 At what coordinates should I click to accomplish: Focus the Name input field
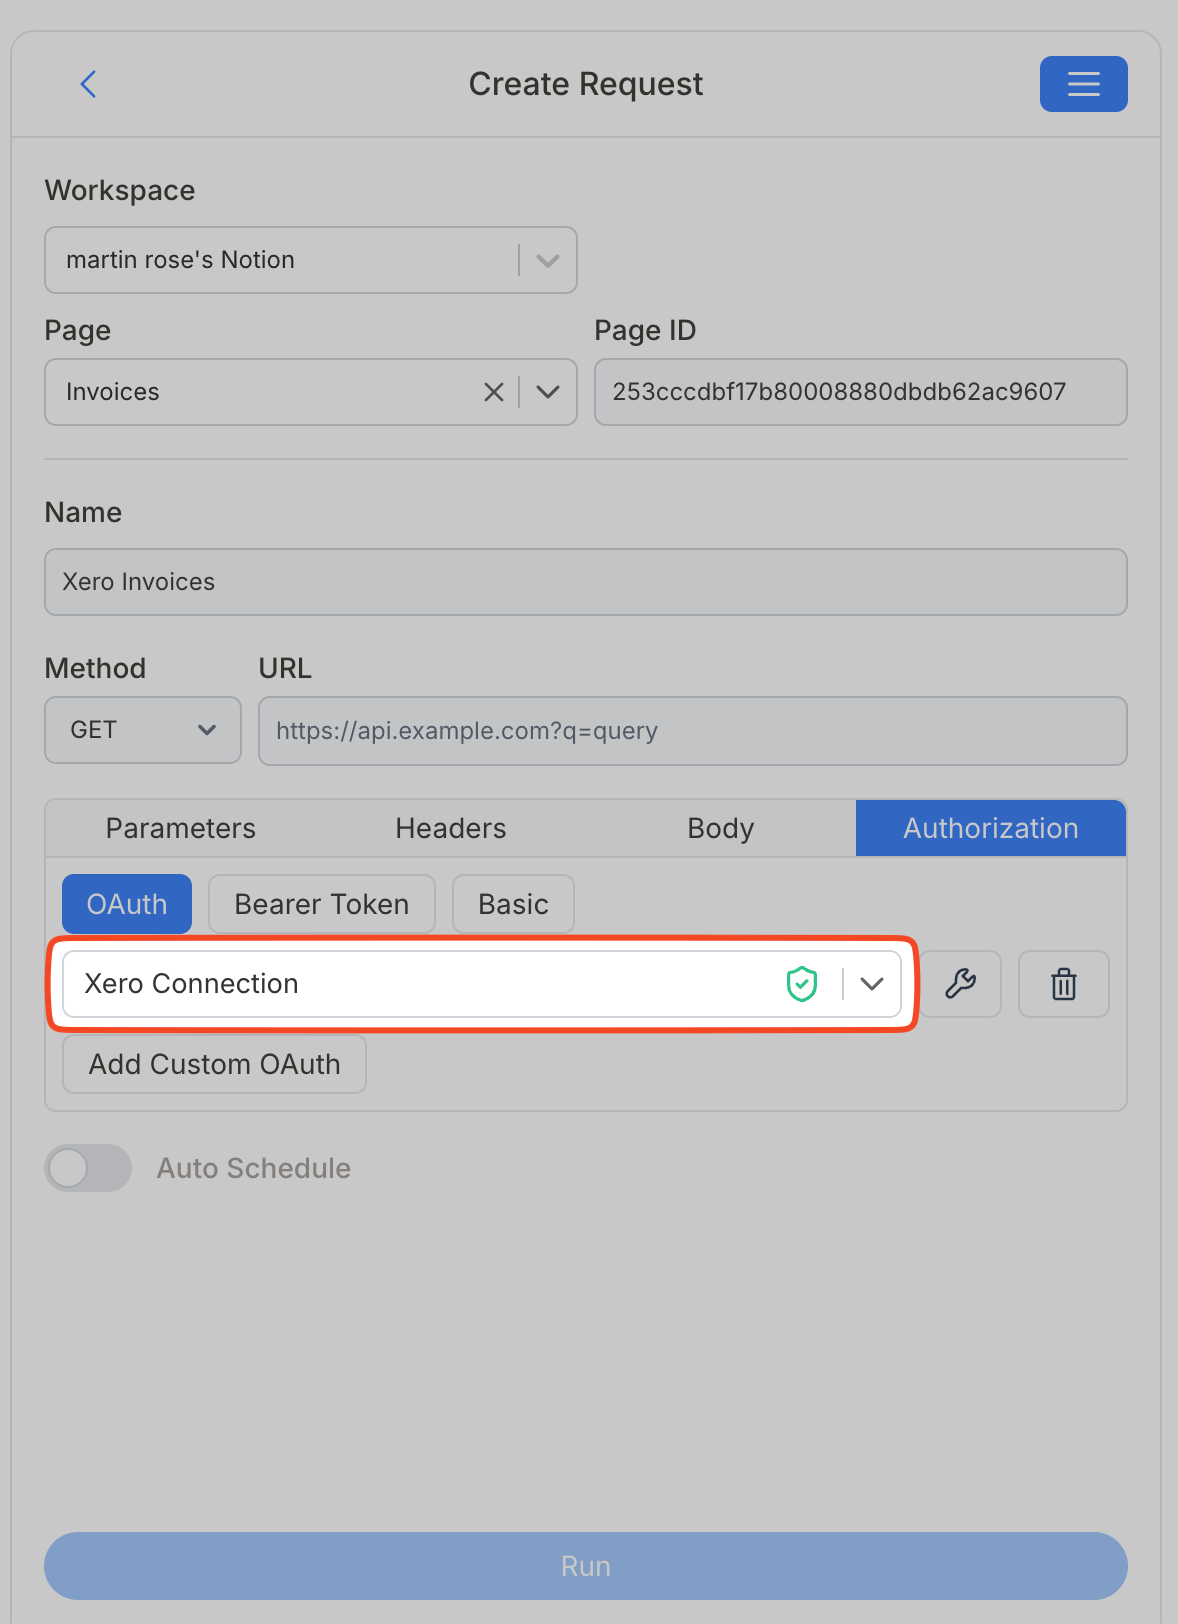click(x=586, y=582)
